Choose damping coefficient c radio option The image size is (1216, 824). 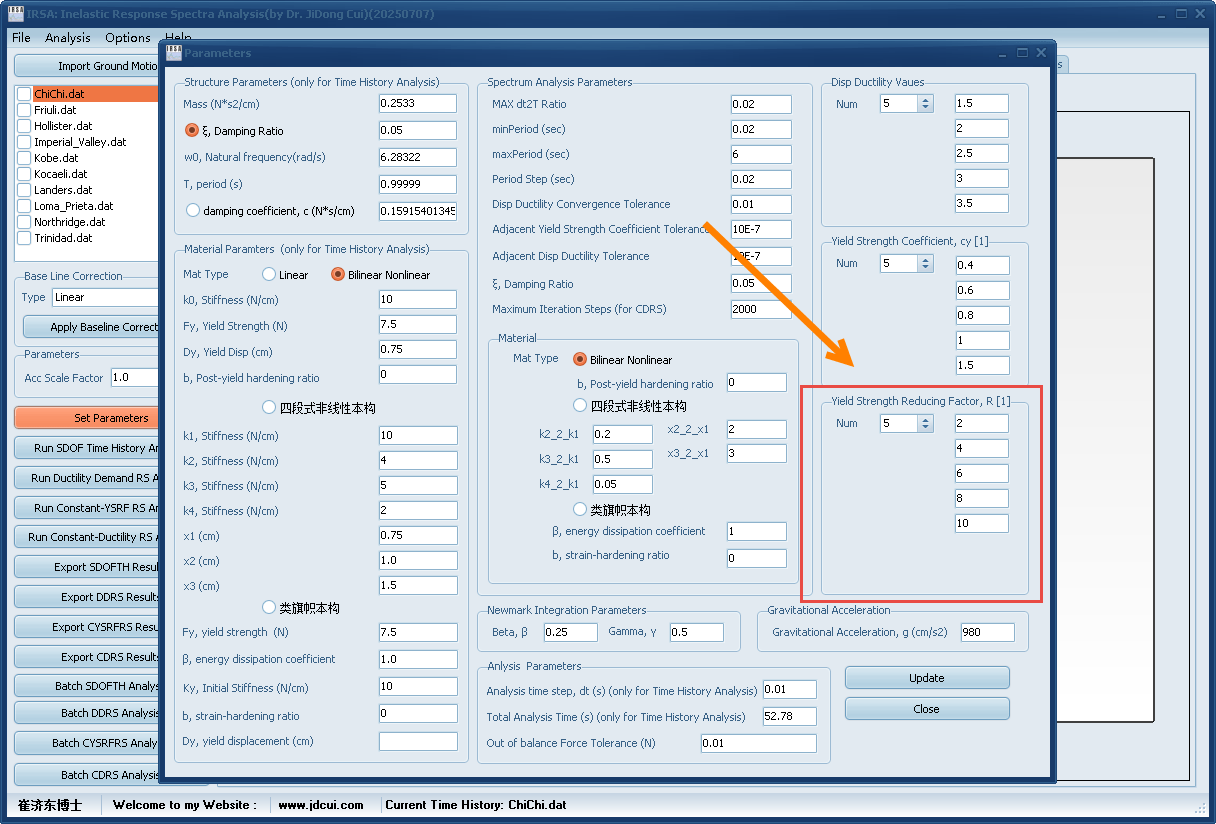coord(193,210)
